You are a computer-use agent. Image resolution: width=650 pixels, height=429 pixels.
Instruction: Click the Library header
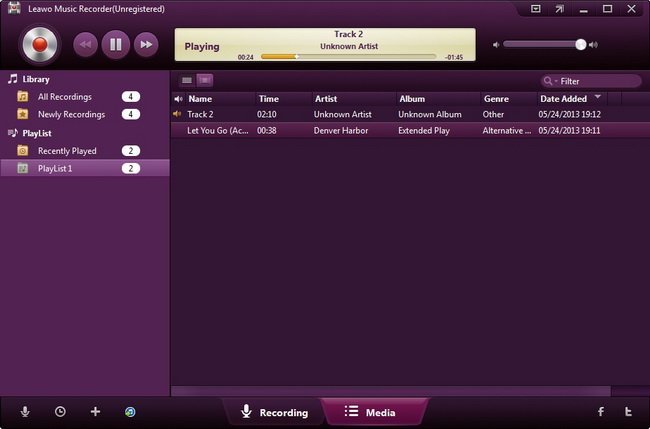(36, 79)
